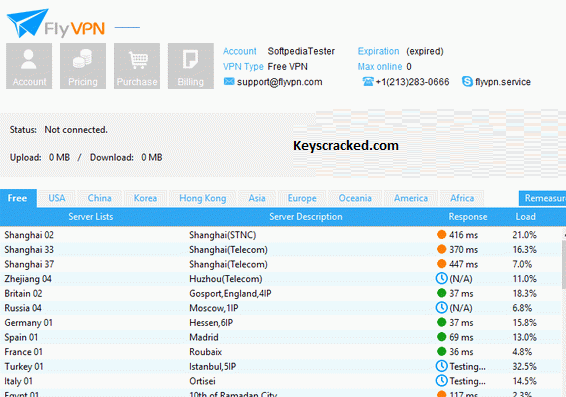Select the Britain 02 server row

click(281, 293)
